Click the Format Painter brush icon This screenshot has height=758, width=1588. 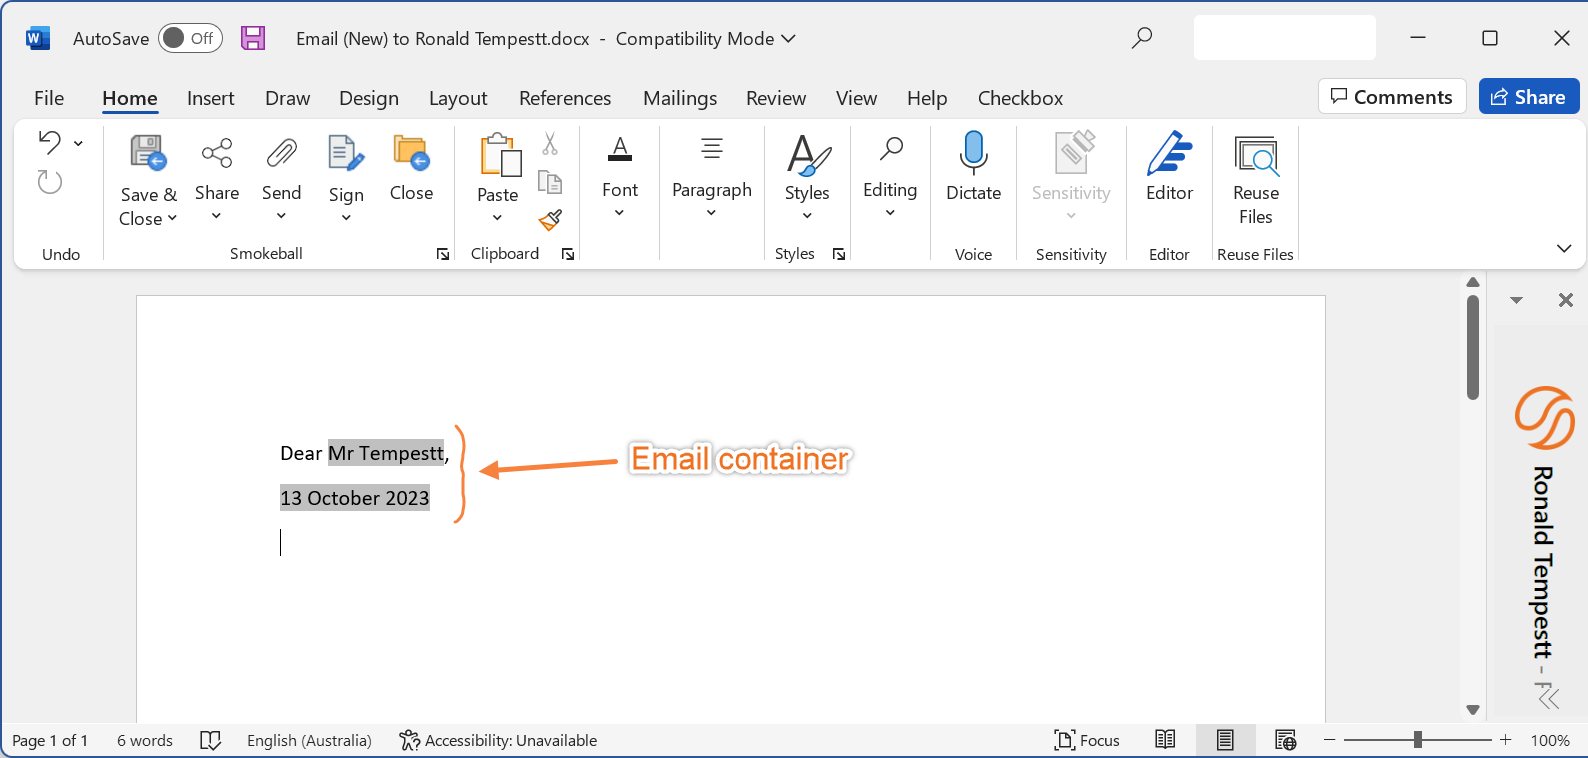pyautogui.click(x=550, y=220)
